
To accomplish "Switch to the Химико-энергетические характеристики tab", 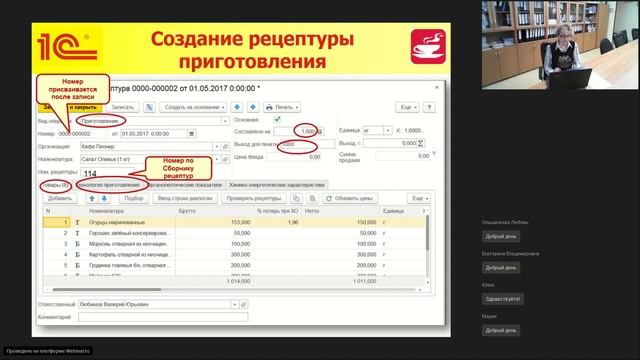I will click(277, 185).
